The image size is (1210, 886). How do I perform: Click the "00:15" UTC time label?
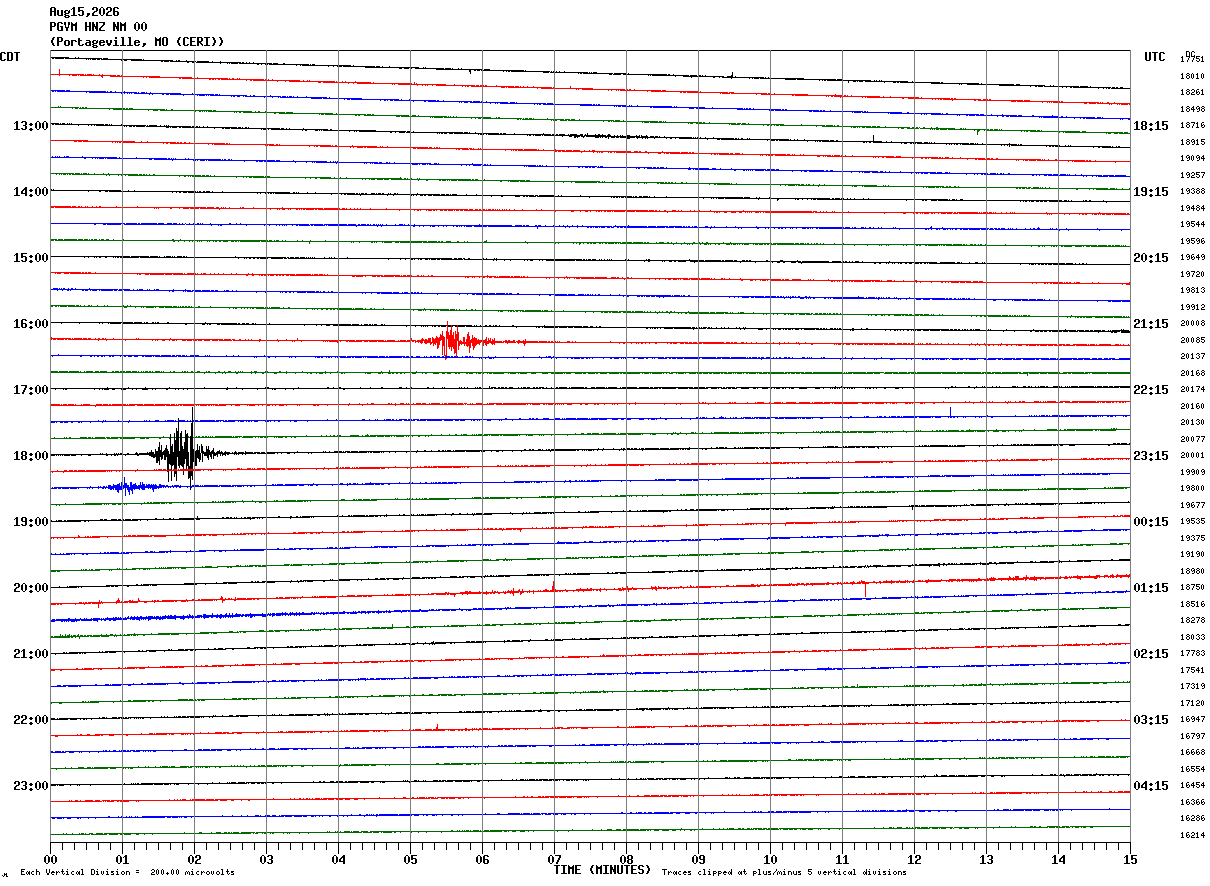click(x=1151, y=522)
